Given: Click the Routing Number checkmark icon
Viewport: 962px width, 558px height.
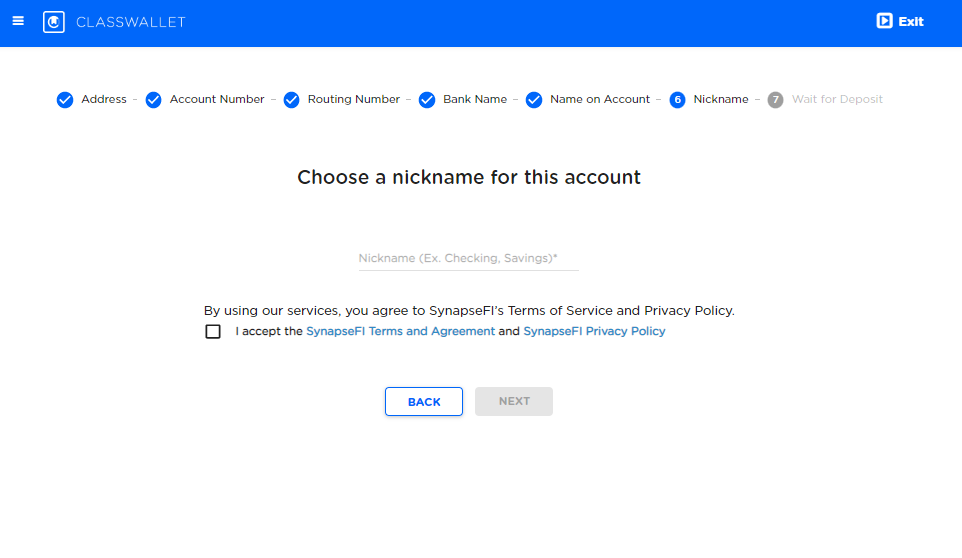Looking at the screenshot, I should tap(291, 100).
